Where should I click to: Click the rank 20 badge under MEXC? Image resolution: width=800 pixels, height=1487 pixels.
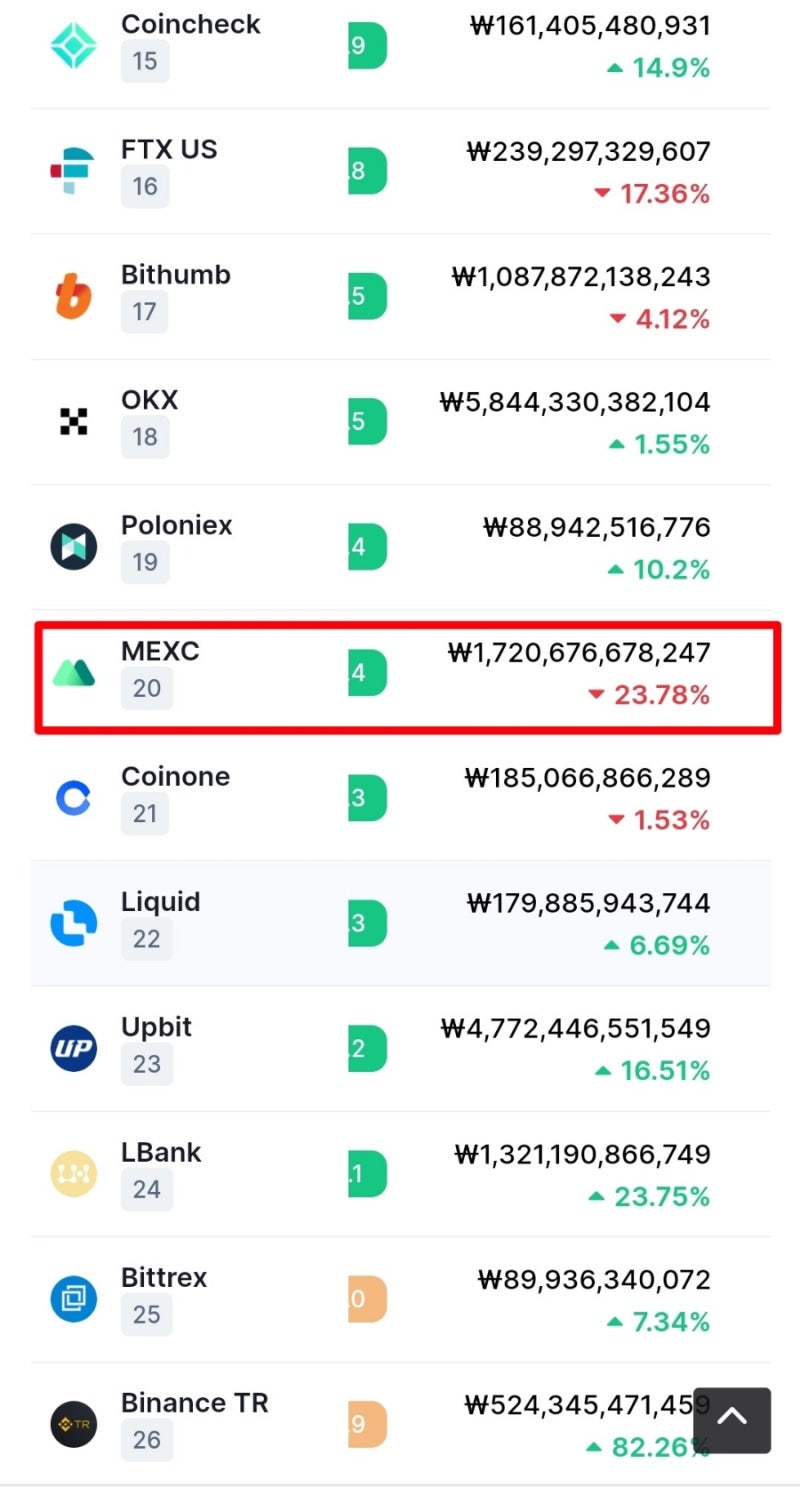coord(146,689)
